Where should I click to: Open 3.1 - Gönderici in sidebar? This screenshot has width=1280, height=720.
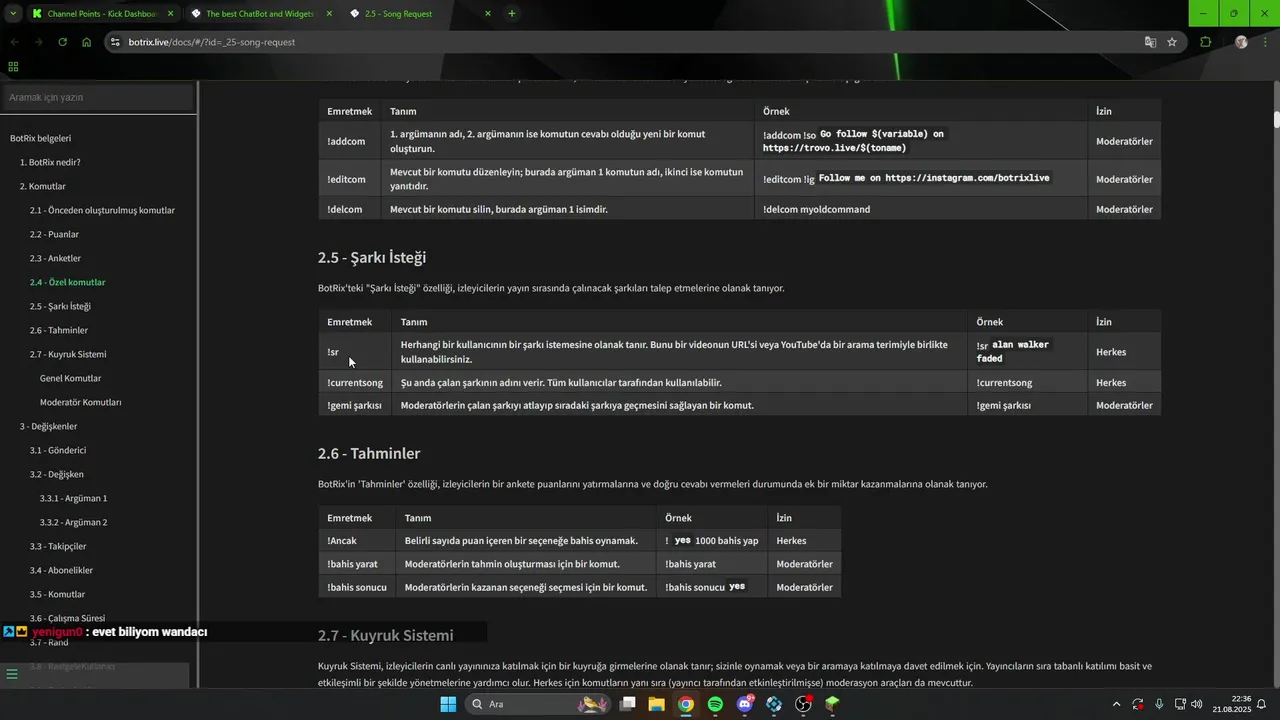click(58, 450)
